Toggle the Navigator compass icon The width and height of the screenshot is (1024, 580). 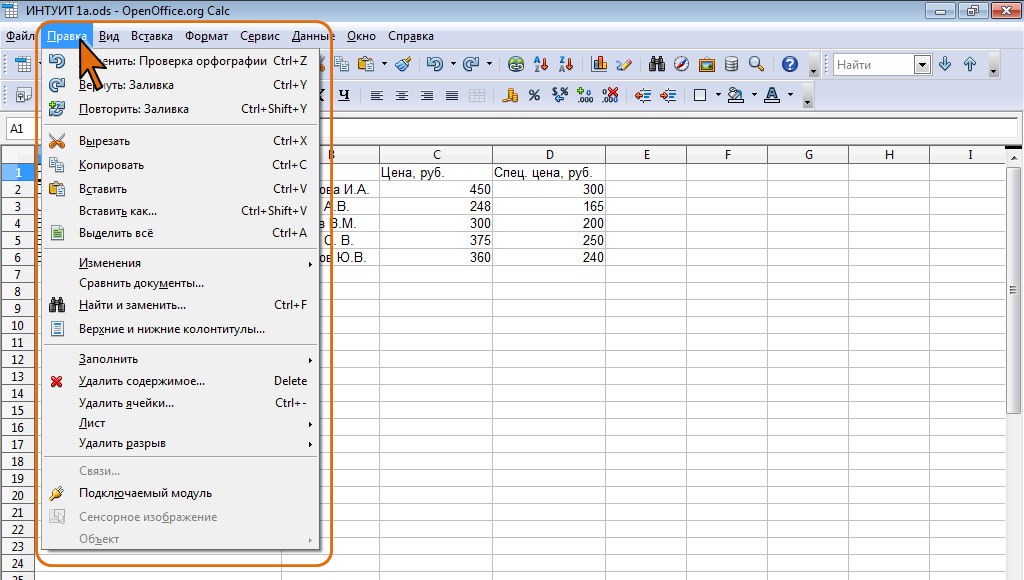[x=681, y=64]
